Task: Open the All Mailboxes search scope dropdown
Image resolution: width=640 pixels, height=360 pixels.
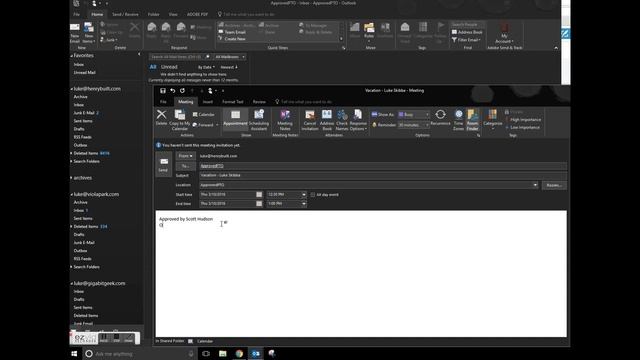Action: (230, 57)
